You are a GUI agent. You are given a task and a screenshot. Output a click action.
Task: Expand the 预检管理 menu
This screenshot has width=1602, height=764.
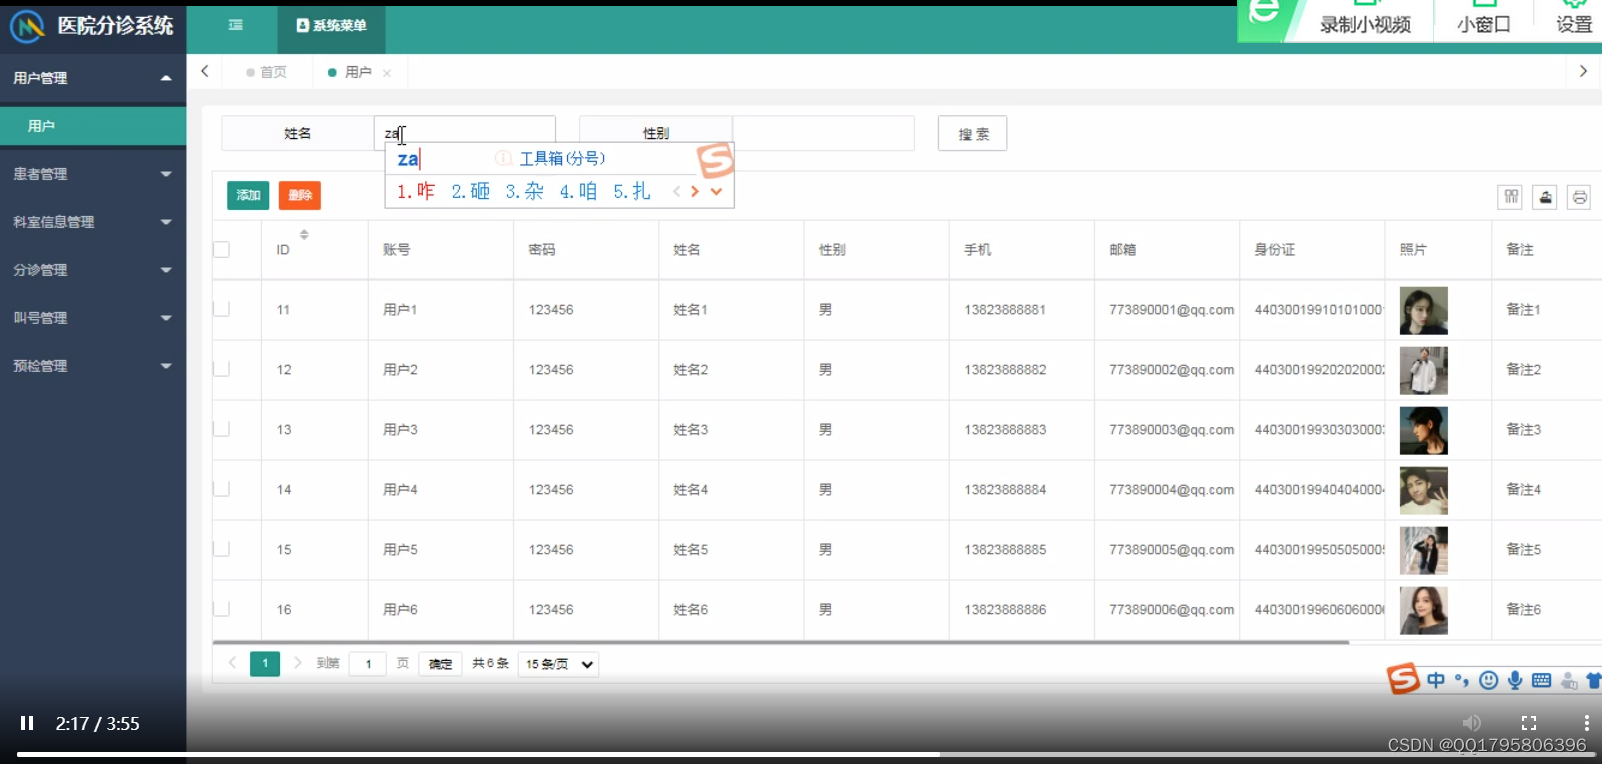pyautogui.click(x=93, y=366)
